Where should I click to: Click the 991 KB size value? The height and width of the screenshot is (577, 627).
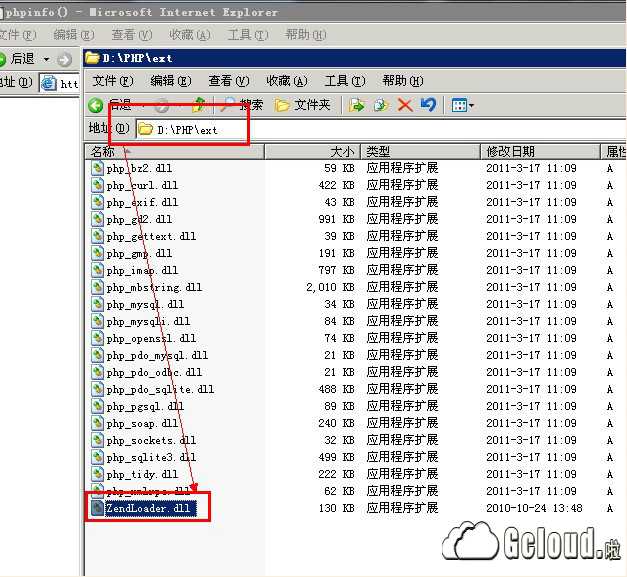click(337, 219)
